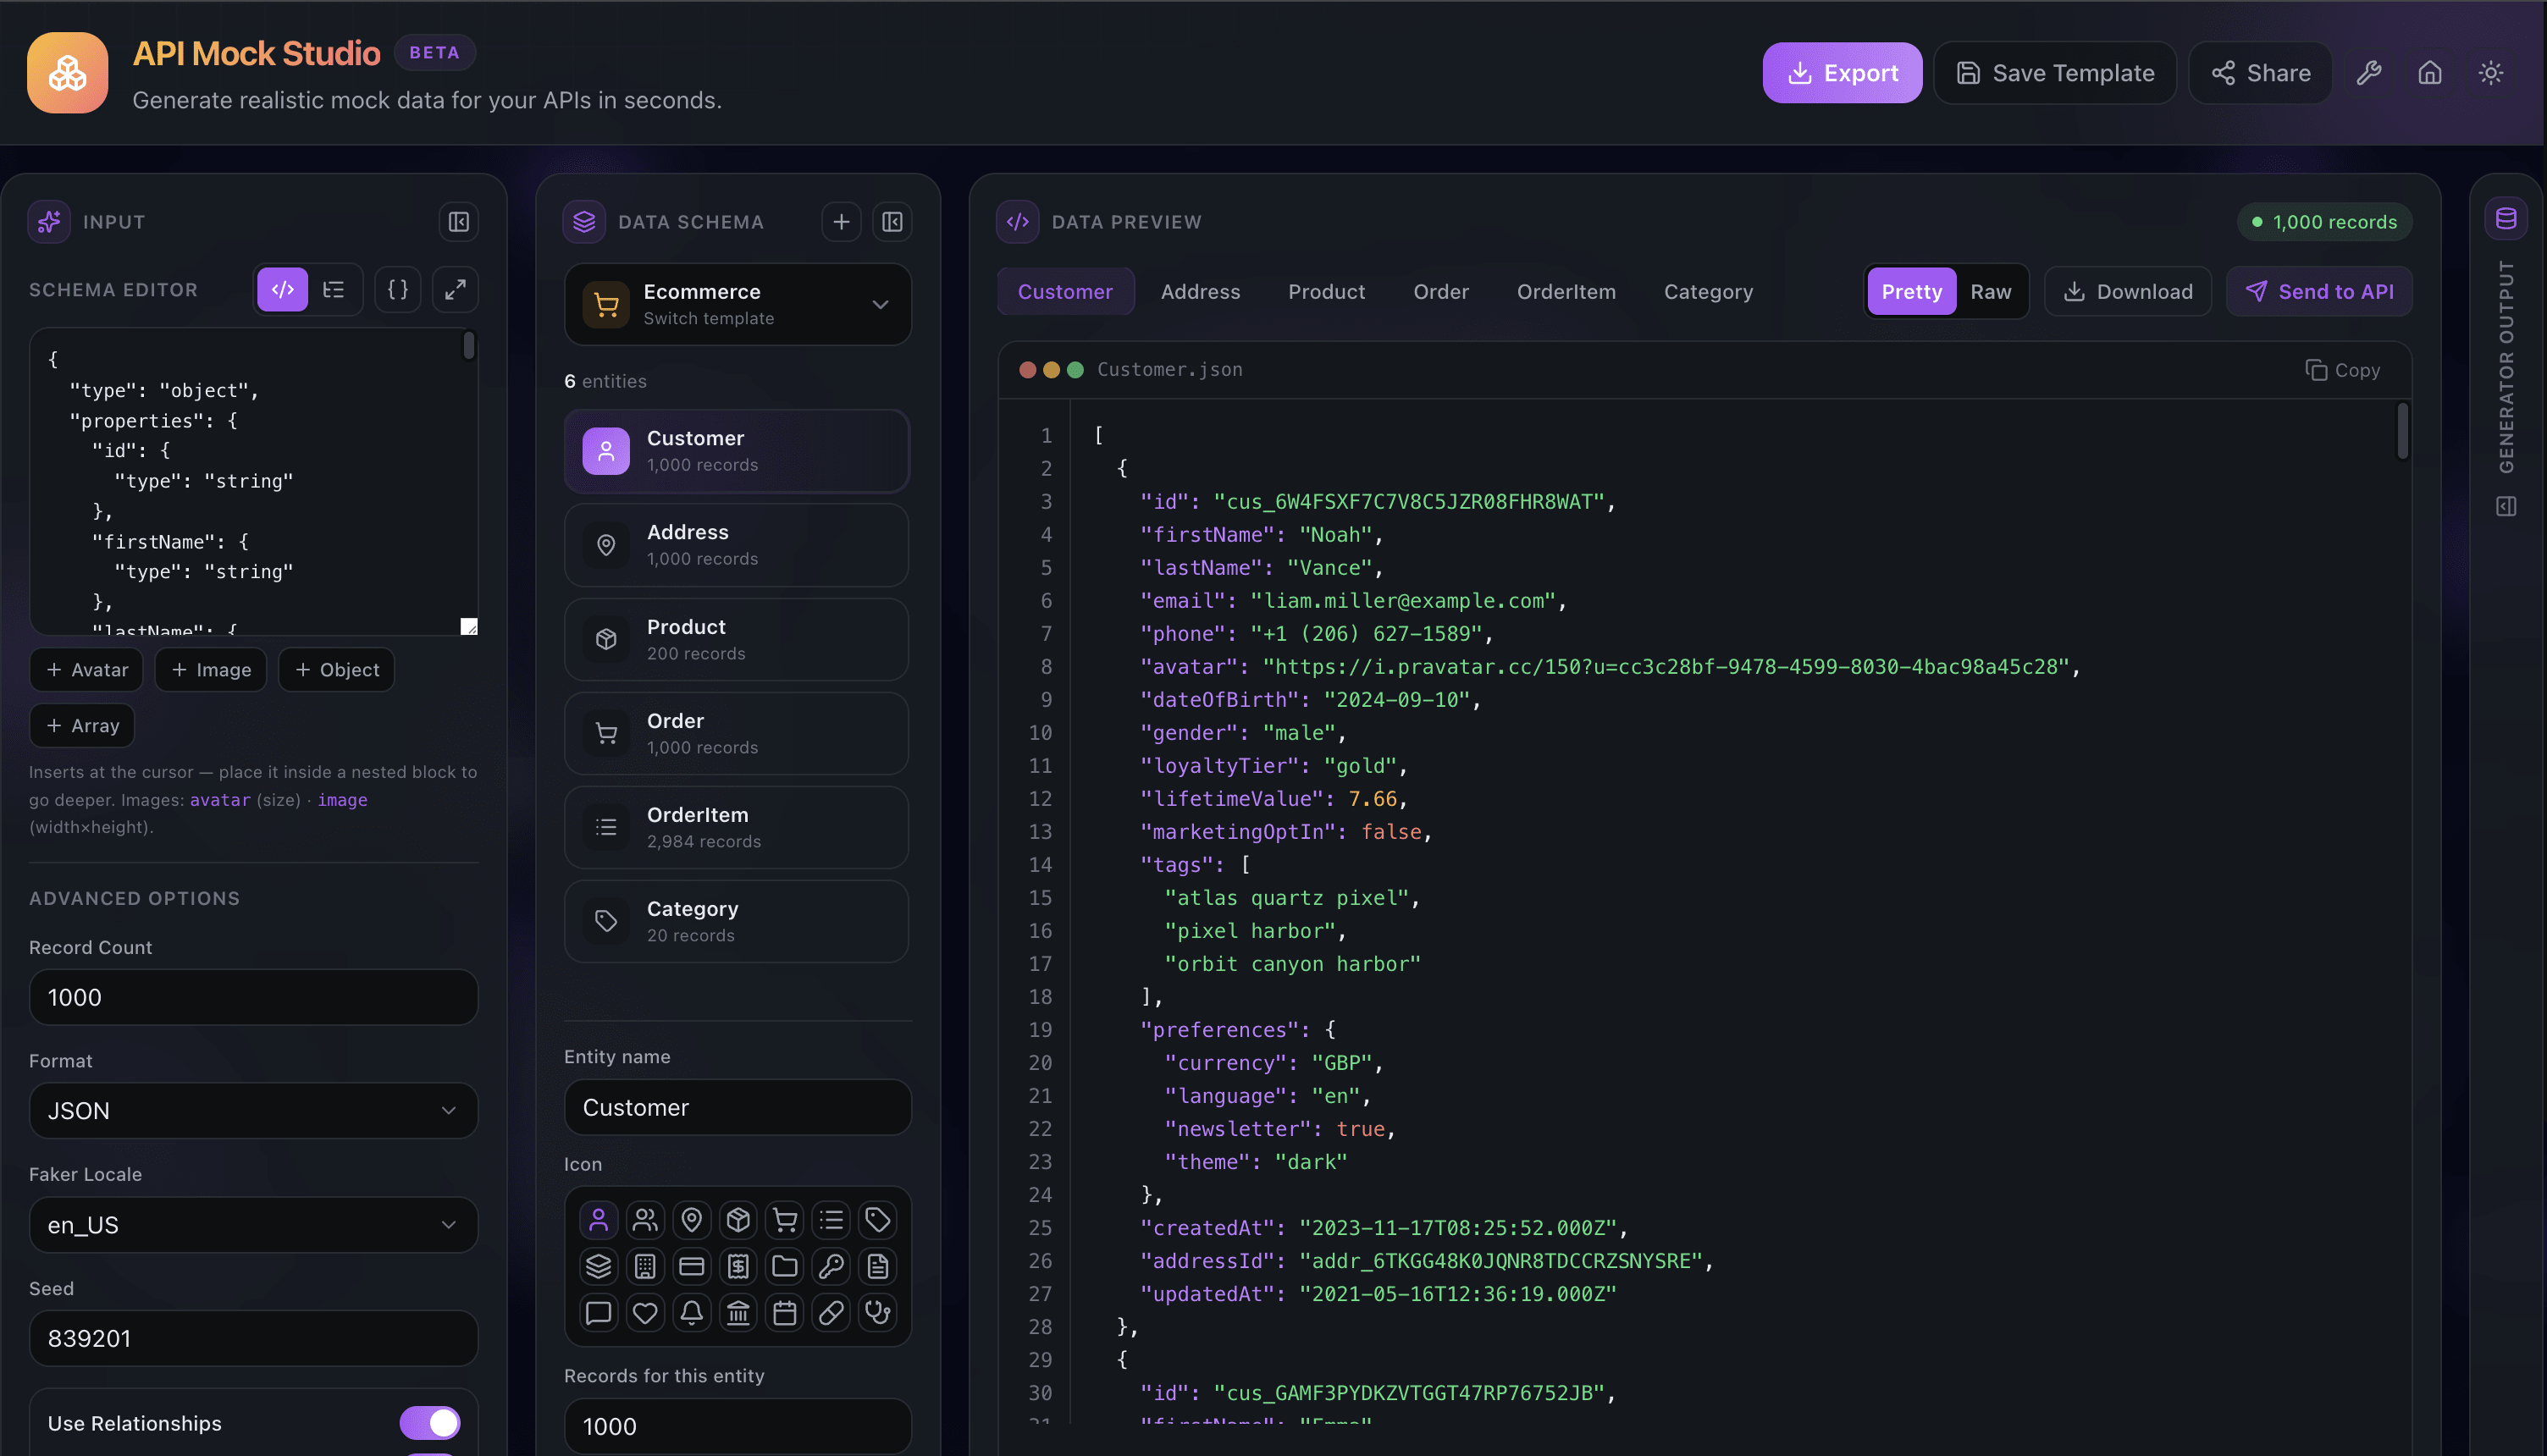The width and height of the screenshot is (2547, 1456).
Task: Click the API Mock Studio logo
Action: [x=68, y=73]
